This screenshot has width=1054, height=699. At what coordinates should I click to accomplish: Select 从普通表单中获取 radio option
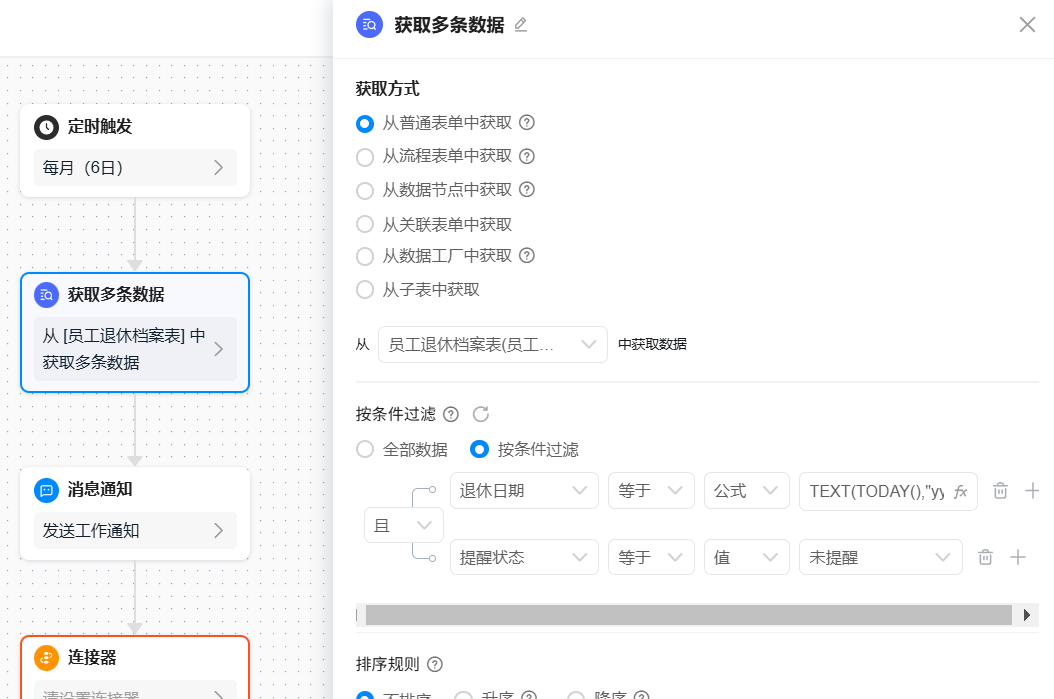364,123
